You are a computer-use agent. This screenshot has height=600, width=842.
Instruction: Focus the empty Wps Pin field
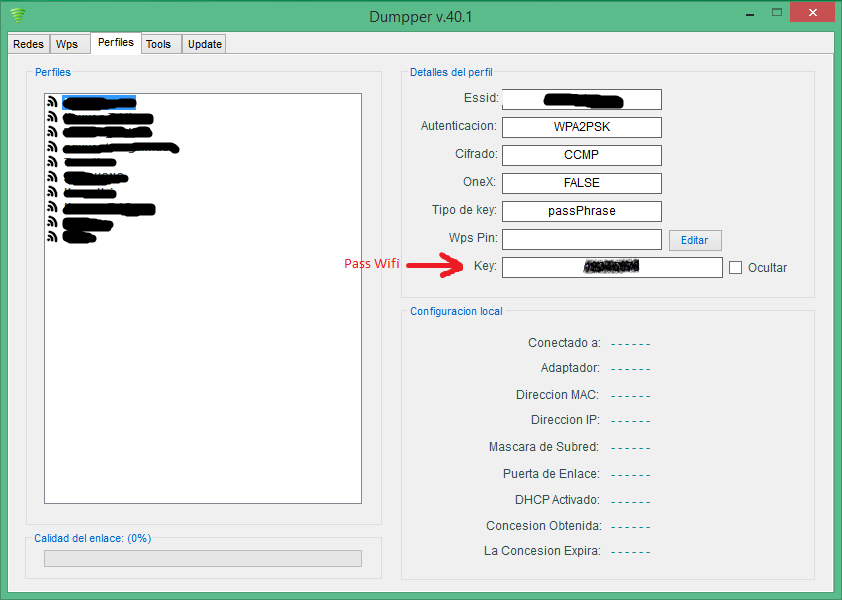582,240
